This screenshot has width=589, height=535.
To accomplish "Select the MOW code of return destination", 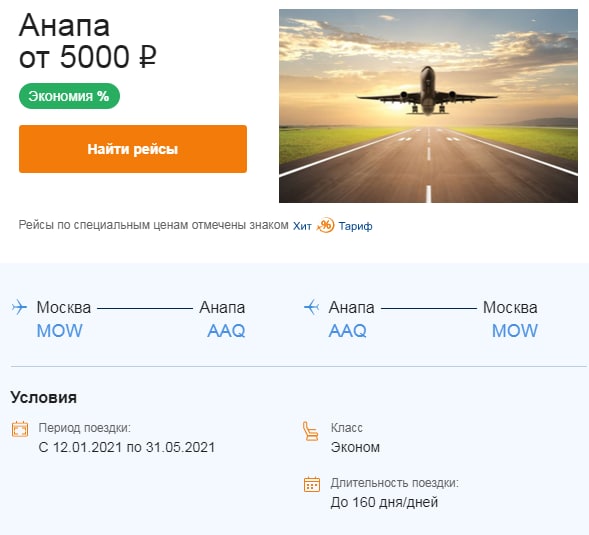I will [515, 331].
